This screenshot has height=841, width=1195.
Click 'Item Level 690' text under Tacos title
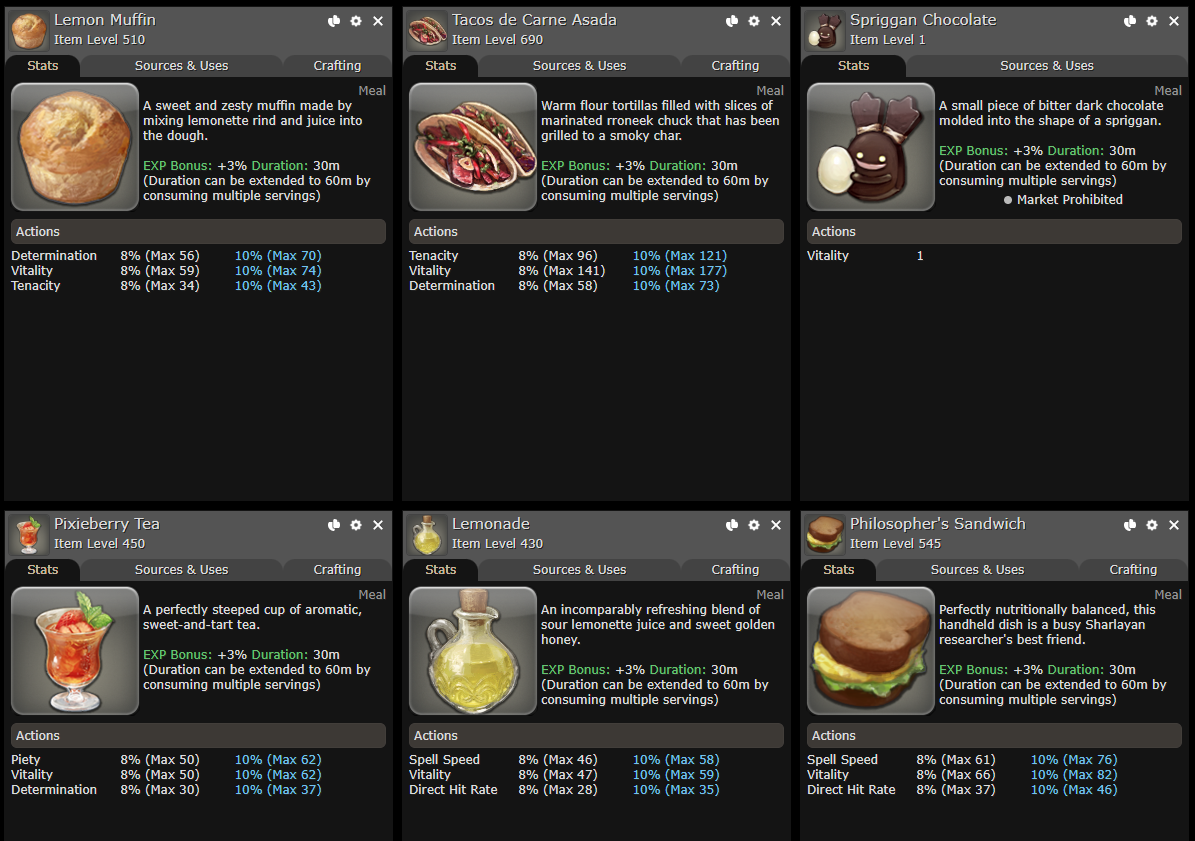(x=497, y=40)
